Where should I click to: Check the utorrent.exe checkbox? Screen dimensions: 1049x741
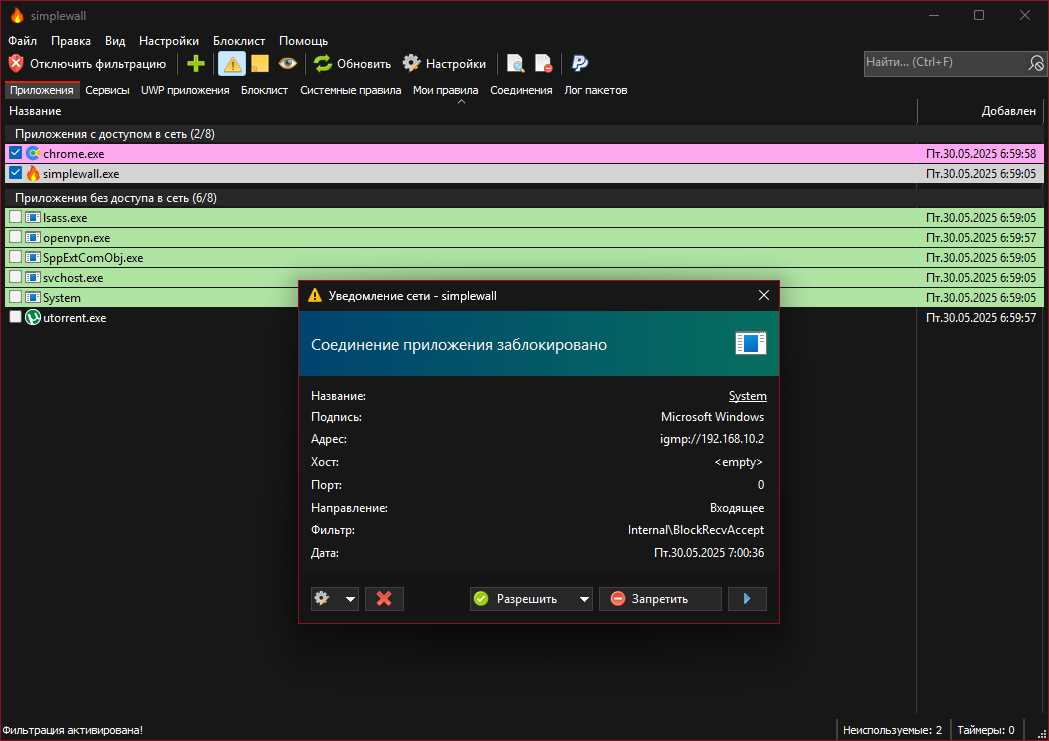point(15,317)
